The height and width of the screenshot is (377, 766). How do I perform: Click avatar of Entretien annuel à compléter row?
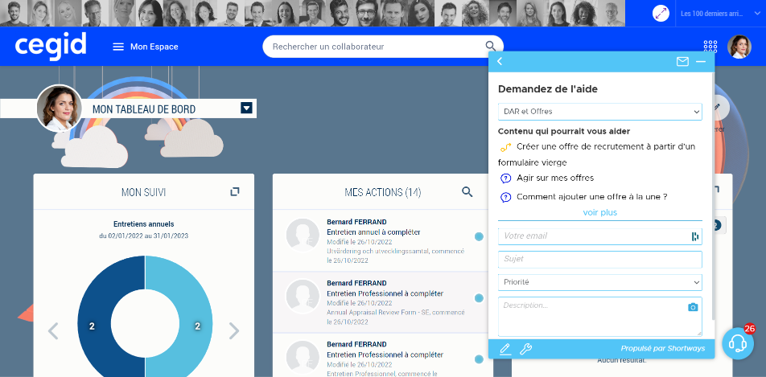[x=303, y=235]
